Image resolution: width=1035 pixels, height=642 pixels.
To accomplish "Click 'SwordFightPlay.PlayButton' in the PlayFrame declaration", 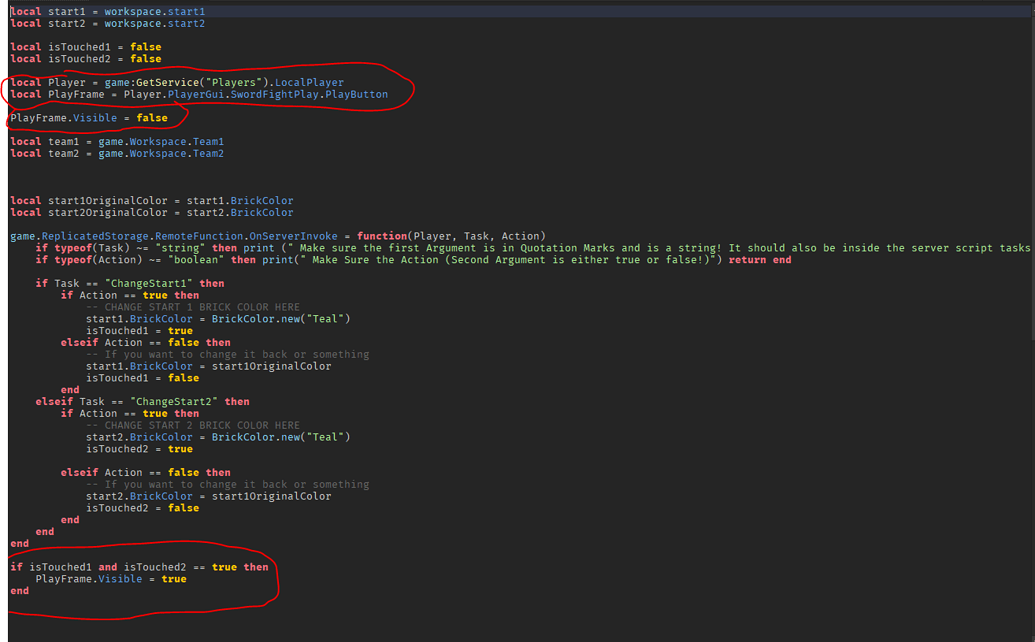I will [309, 94].
